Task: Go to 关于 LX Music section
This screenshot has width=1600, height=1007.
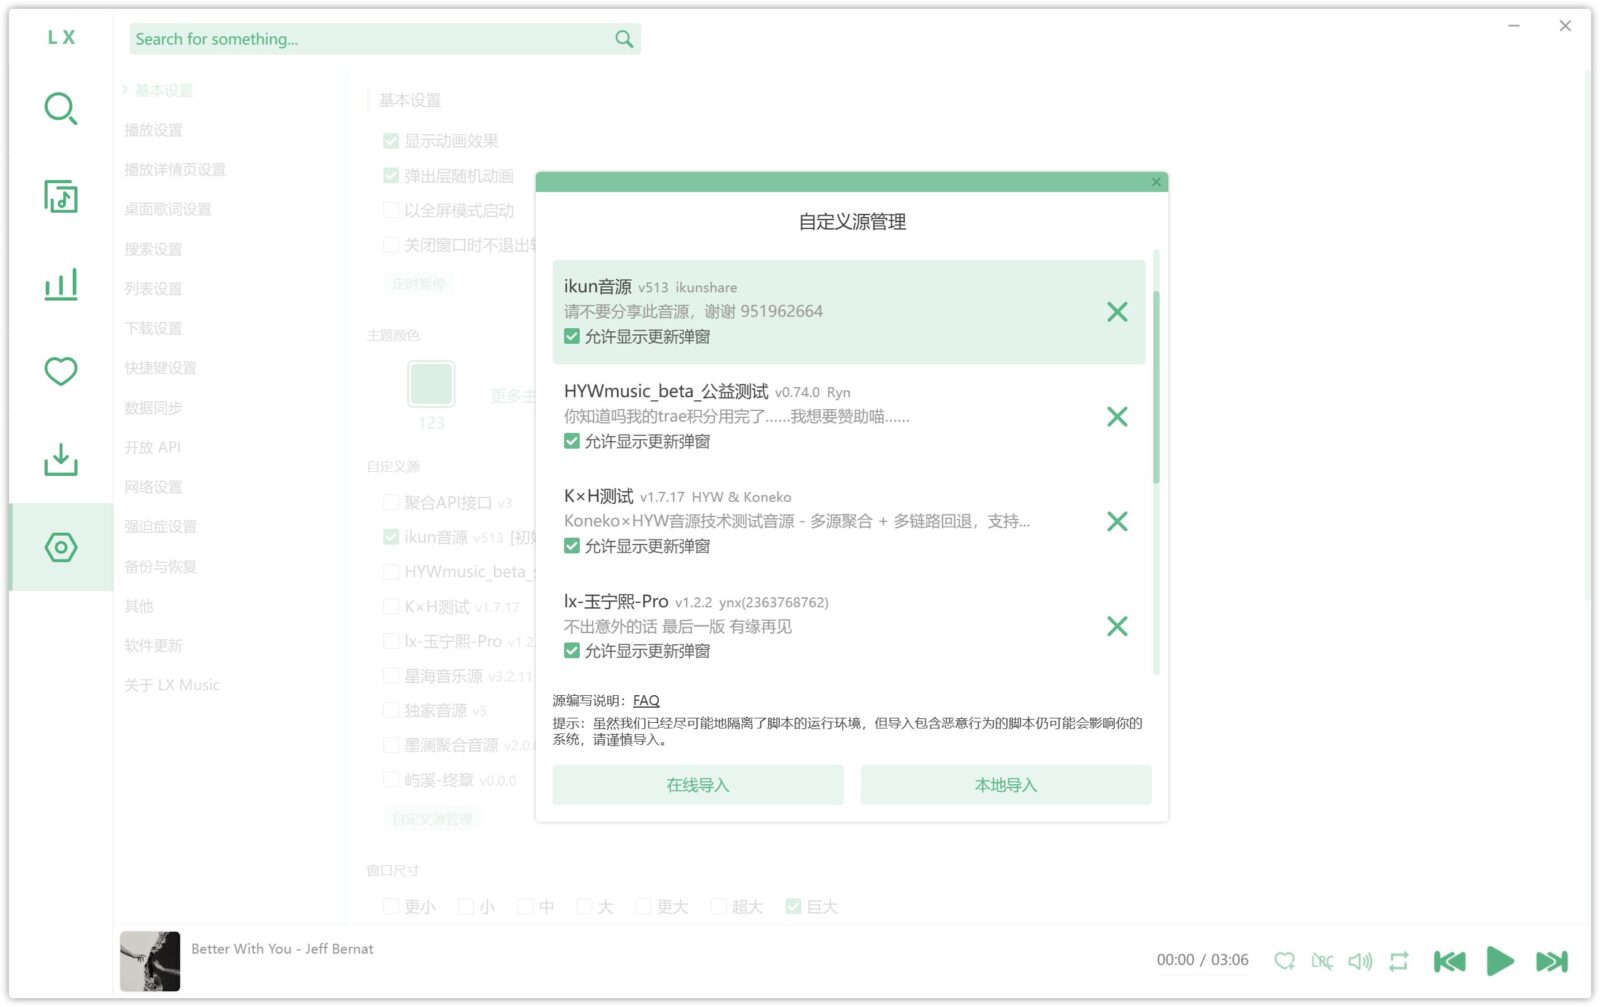Action: 172,685
